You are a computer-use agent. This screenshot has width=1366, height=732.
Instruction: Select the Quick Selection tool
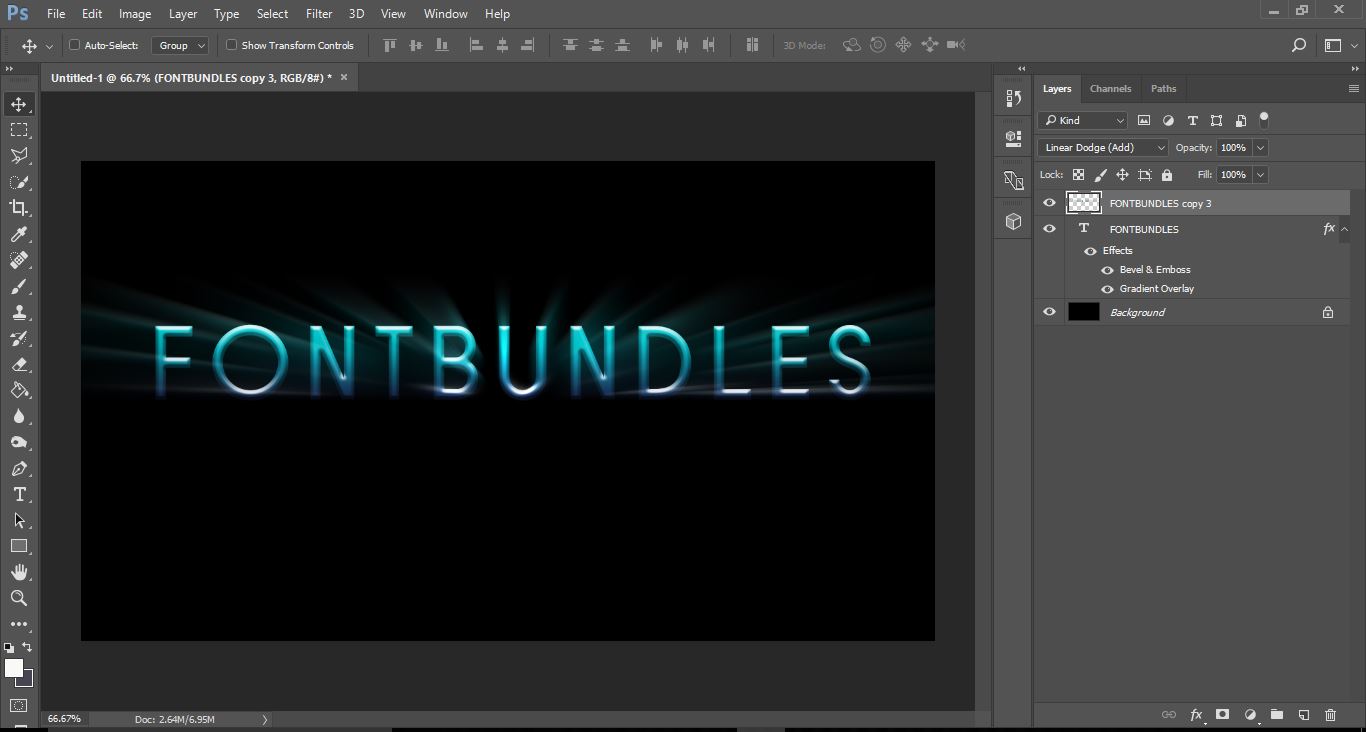pyautogui.click(x=19, y=182)
